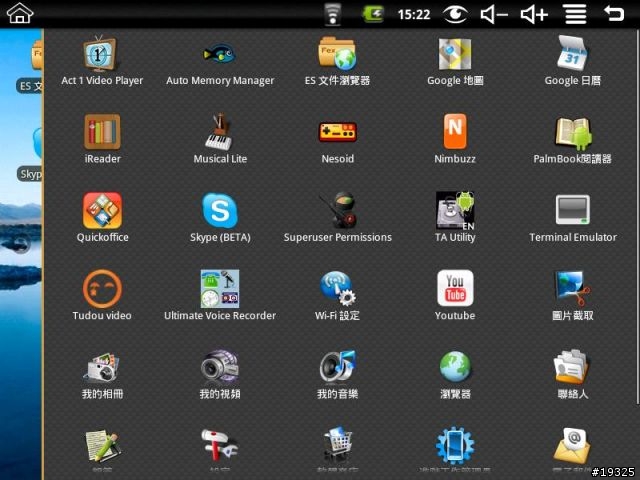Tap the back arrow button

tap(614, 13)
